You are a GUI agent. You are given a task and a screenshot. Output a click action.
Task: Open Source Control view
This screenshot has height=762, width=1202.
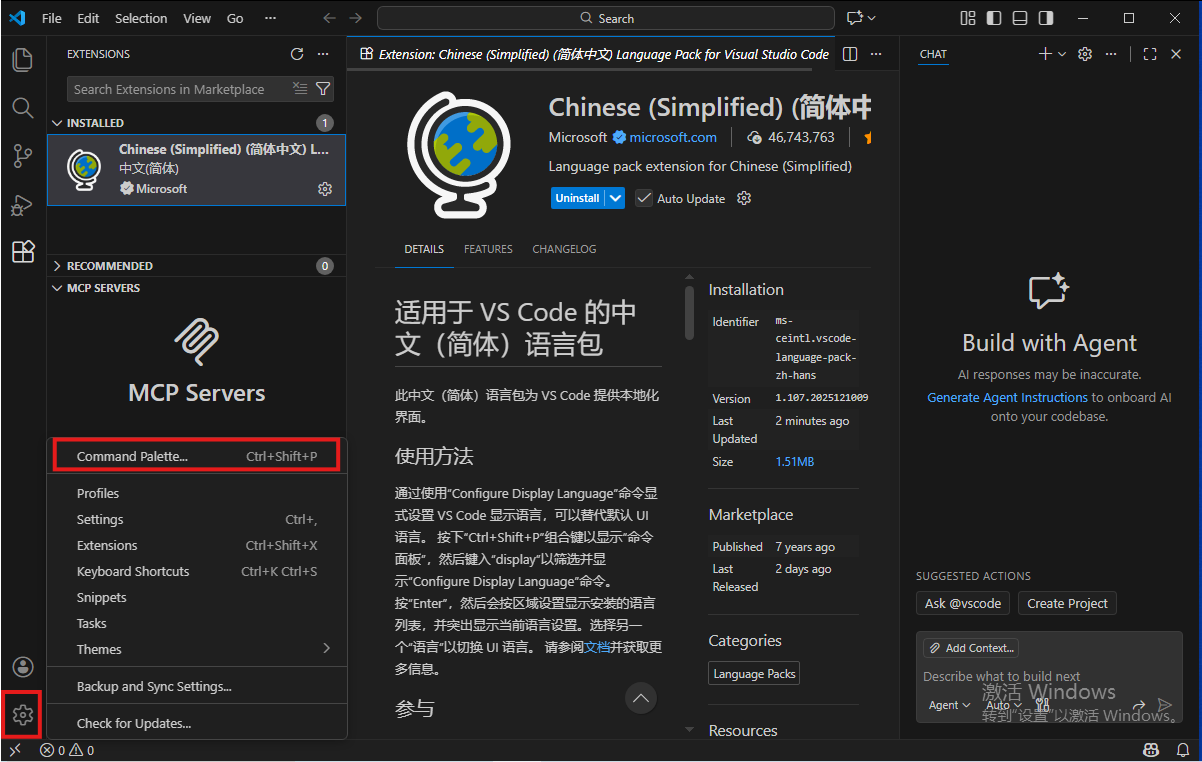pos(22,156)
